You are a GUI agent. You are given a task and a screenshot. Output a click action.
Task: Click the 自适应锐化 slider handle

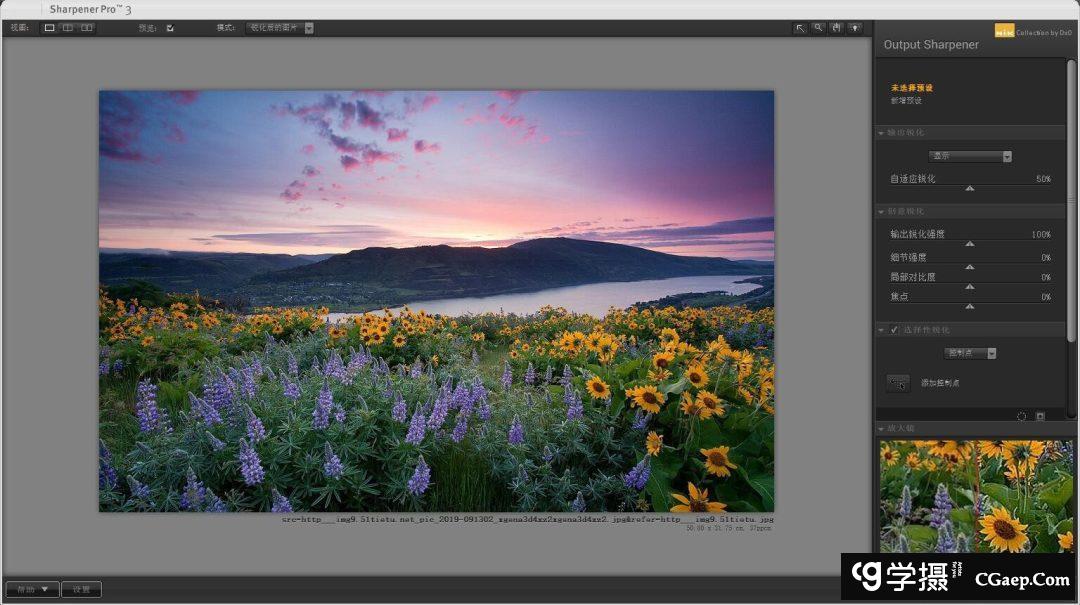969,188
